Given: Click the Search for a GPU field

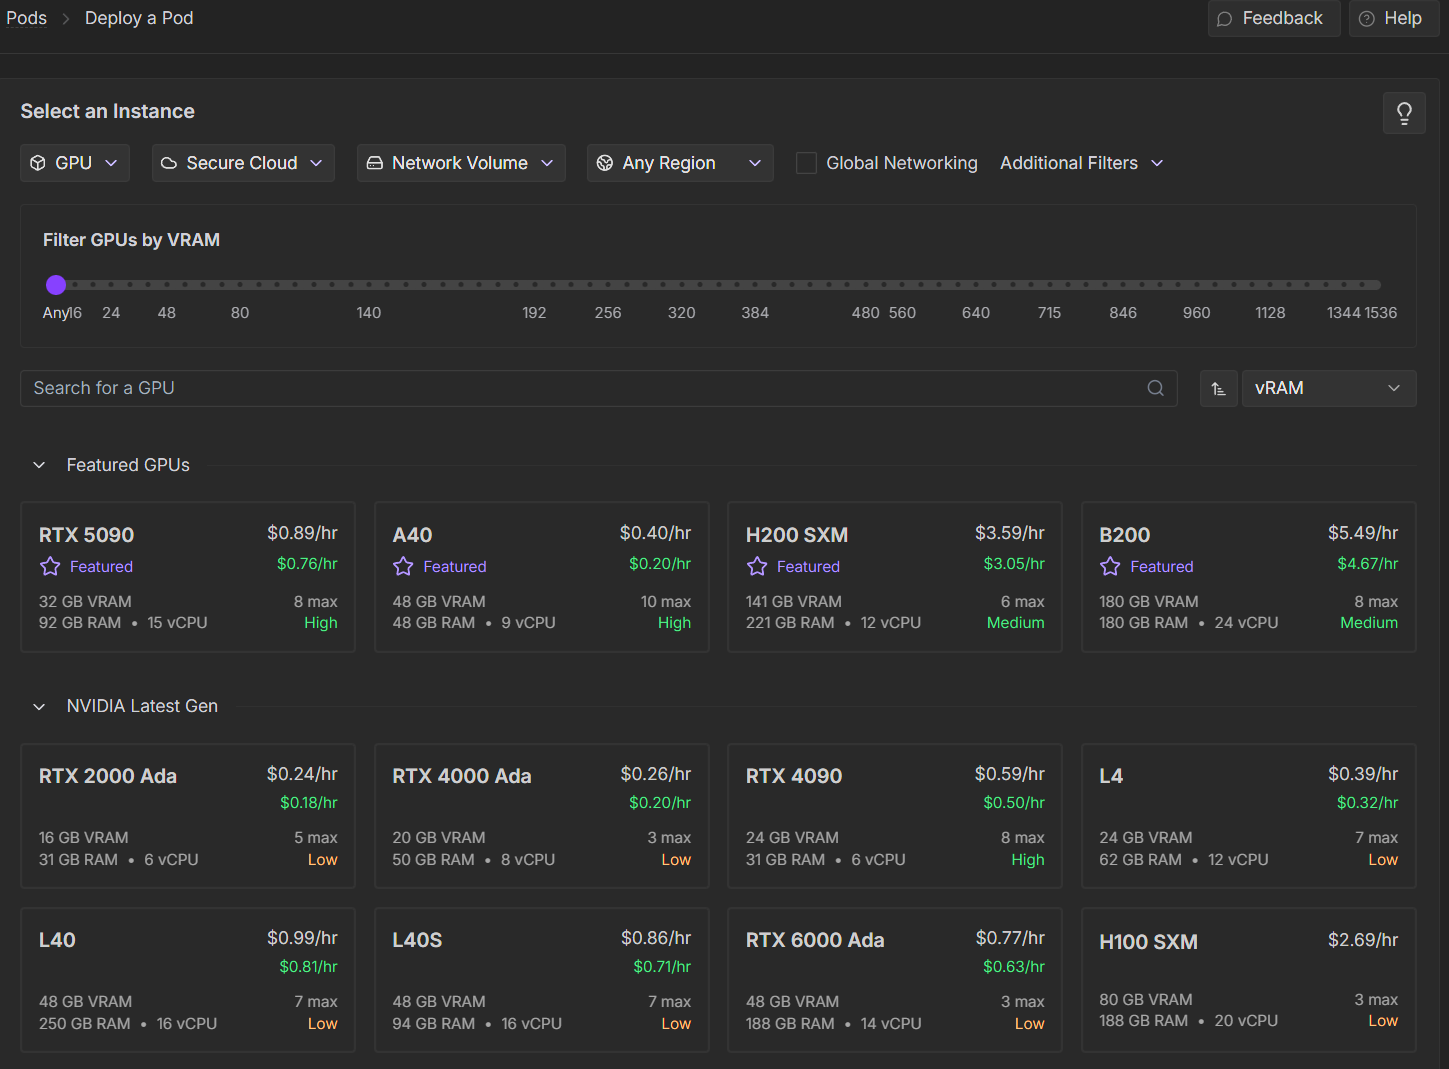Looking at the screenshot, I should pos(598,389).
